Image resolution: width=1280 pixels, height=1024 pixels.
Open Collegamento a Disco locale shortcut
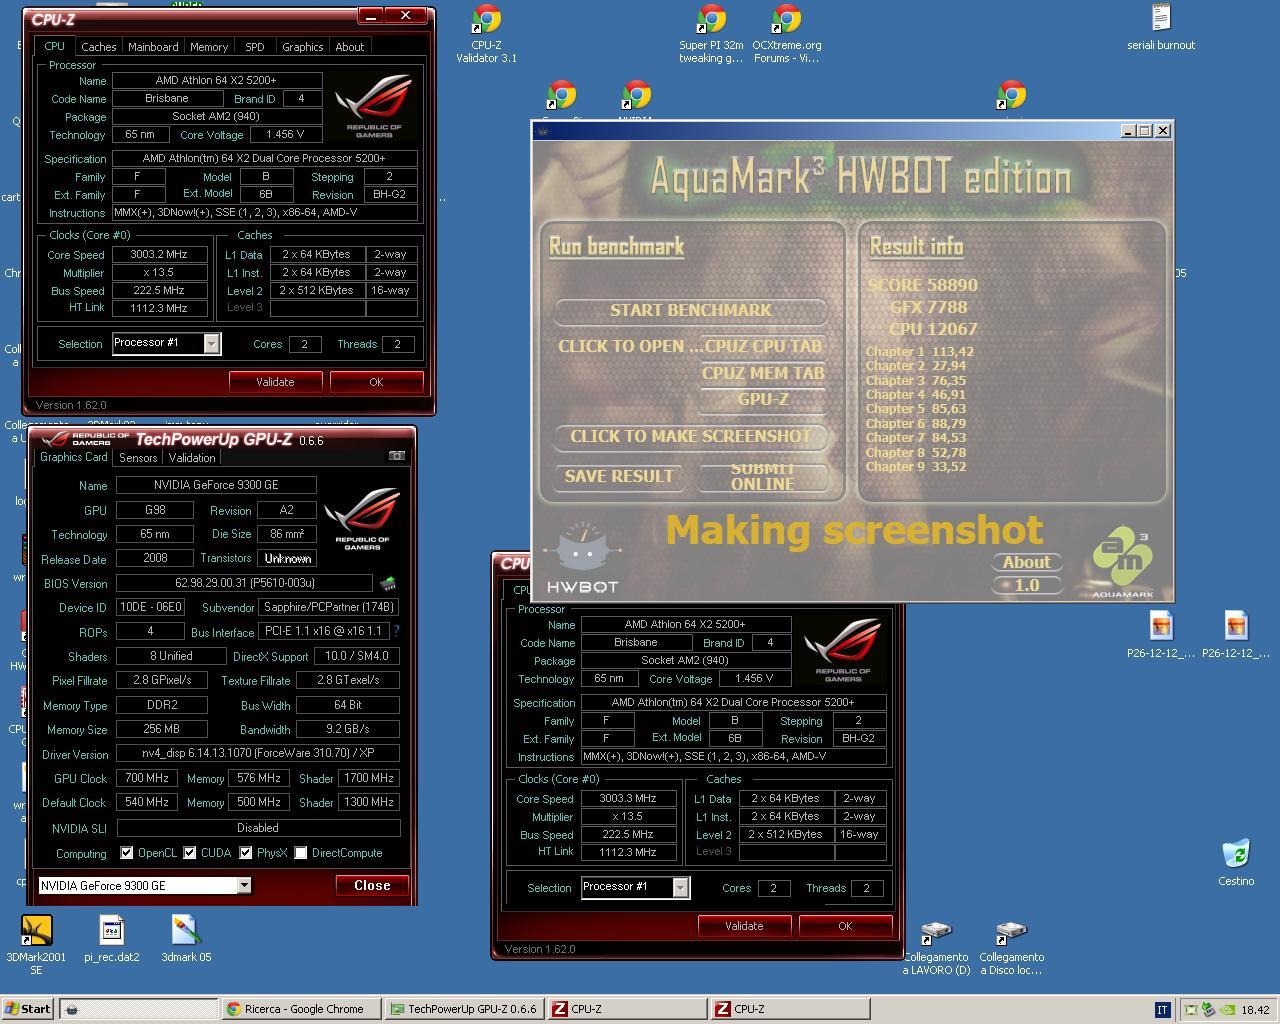[x=1011, y=948]
